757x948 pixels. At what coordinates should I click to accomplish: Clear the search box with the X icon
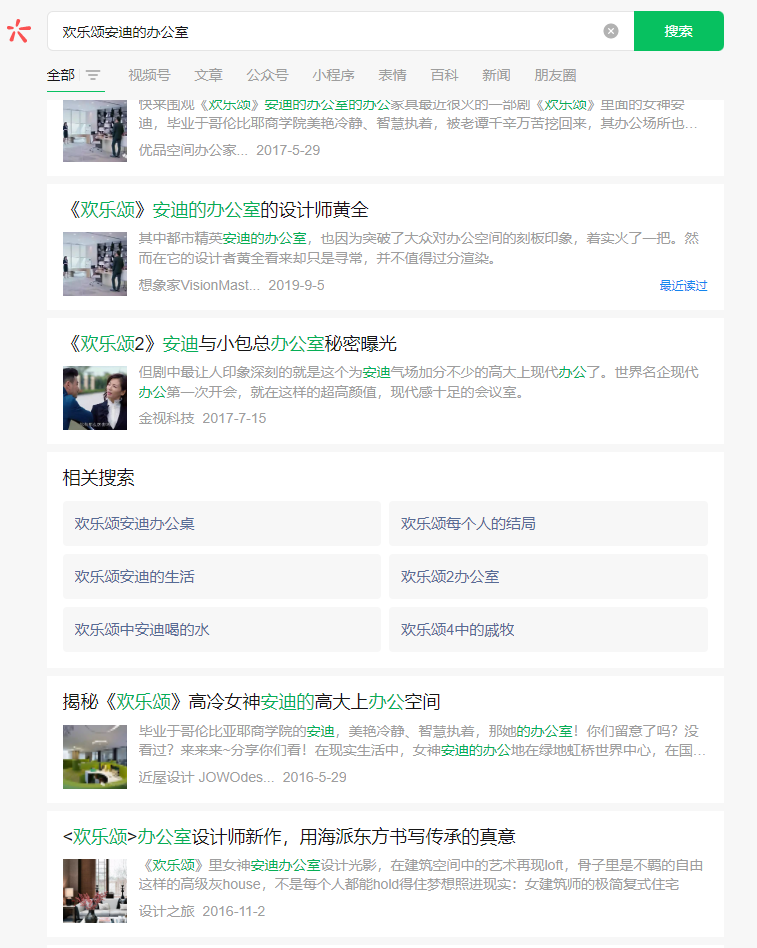tap(611, 31)
